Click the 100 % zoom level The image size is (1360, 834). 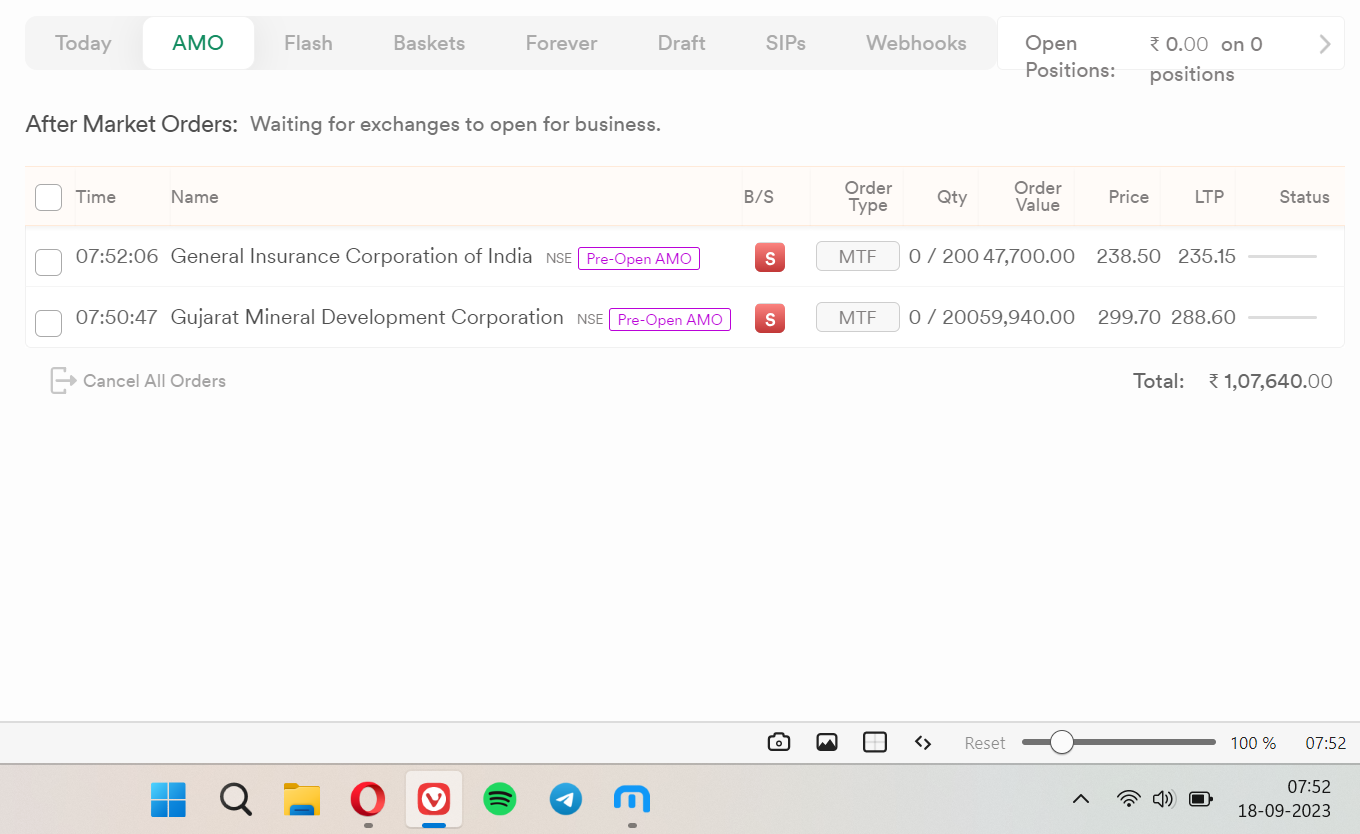1253,743
